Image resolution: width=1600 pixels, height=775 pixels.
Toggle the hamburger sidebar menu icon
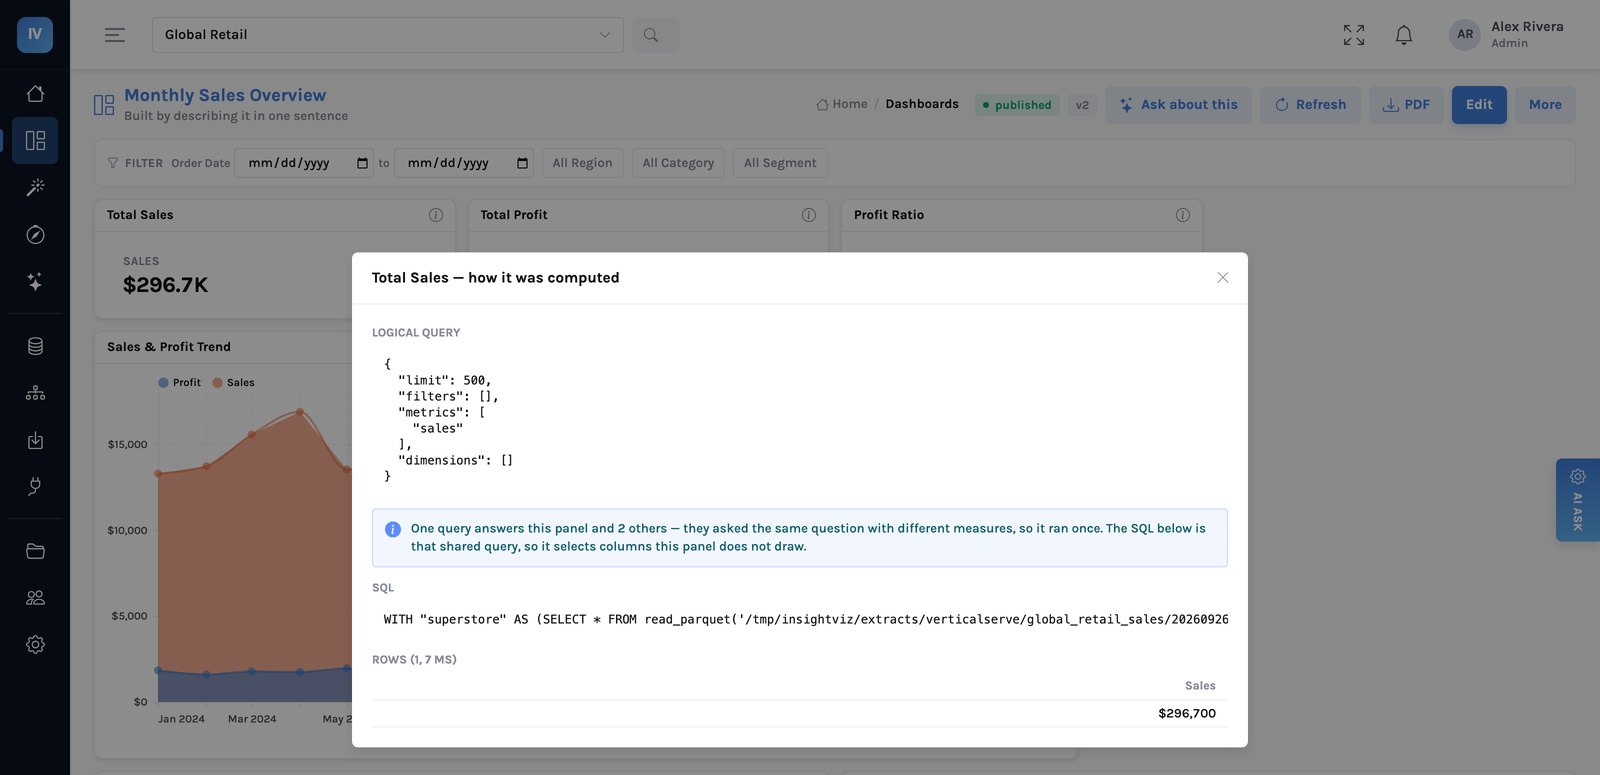click(x=115, y=35)
